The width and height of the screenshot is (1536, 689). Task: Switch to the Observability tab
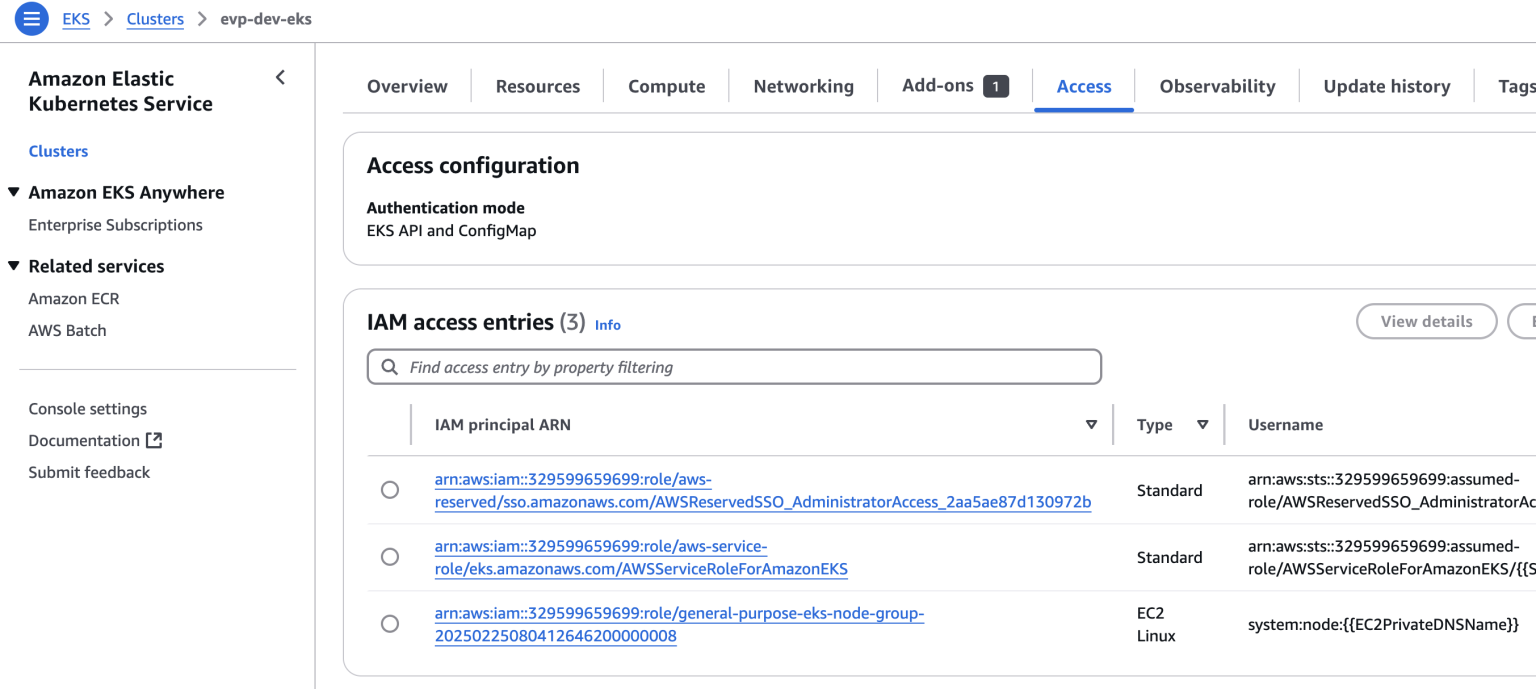pyautogui.click(x=1216, y=86)
